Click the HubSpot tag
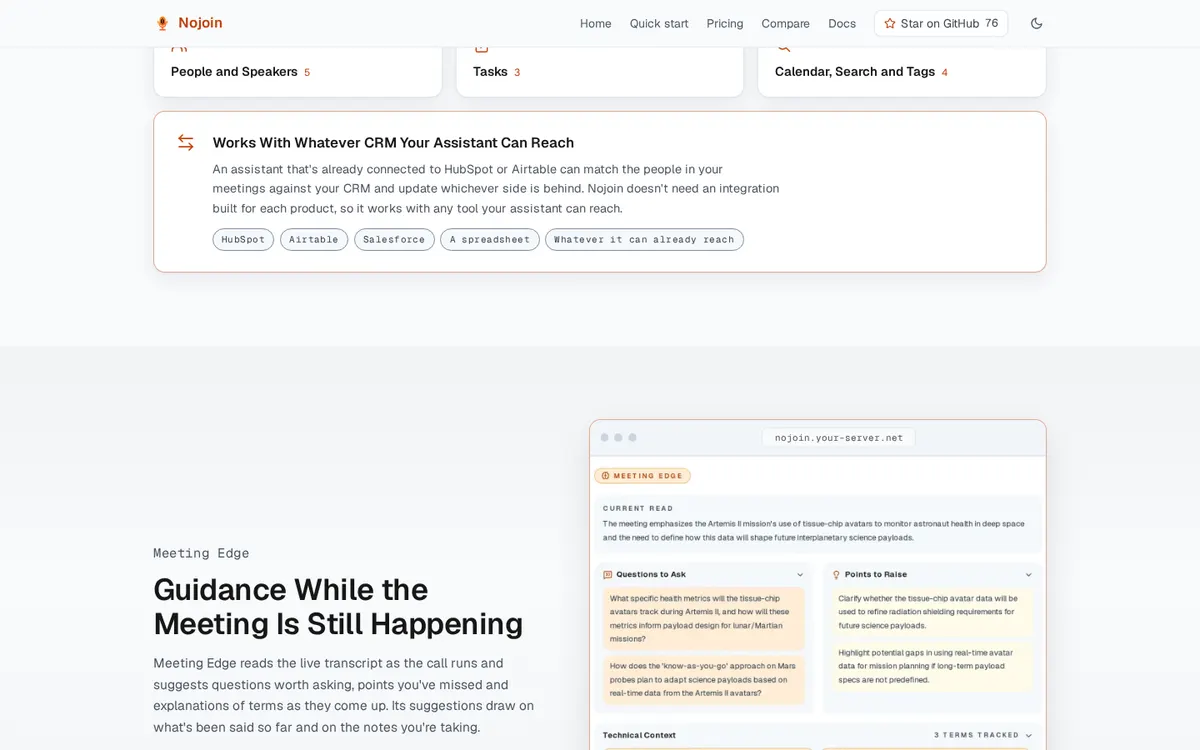This screenshot has width=1200, height=750. [x=243, y=239]
